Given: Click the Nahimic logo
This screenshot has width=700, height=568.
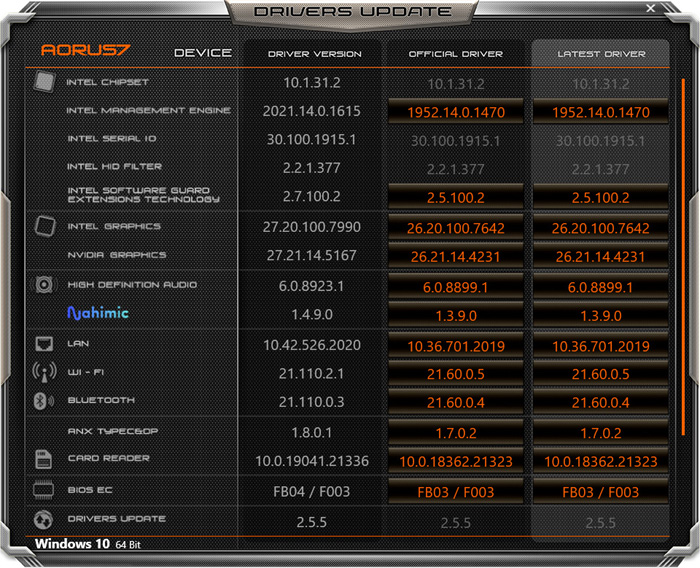Looking at the screenshot, I should [x=98, y=313].
